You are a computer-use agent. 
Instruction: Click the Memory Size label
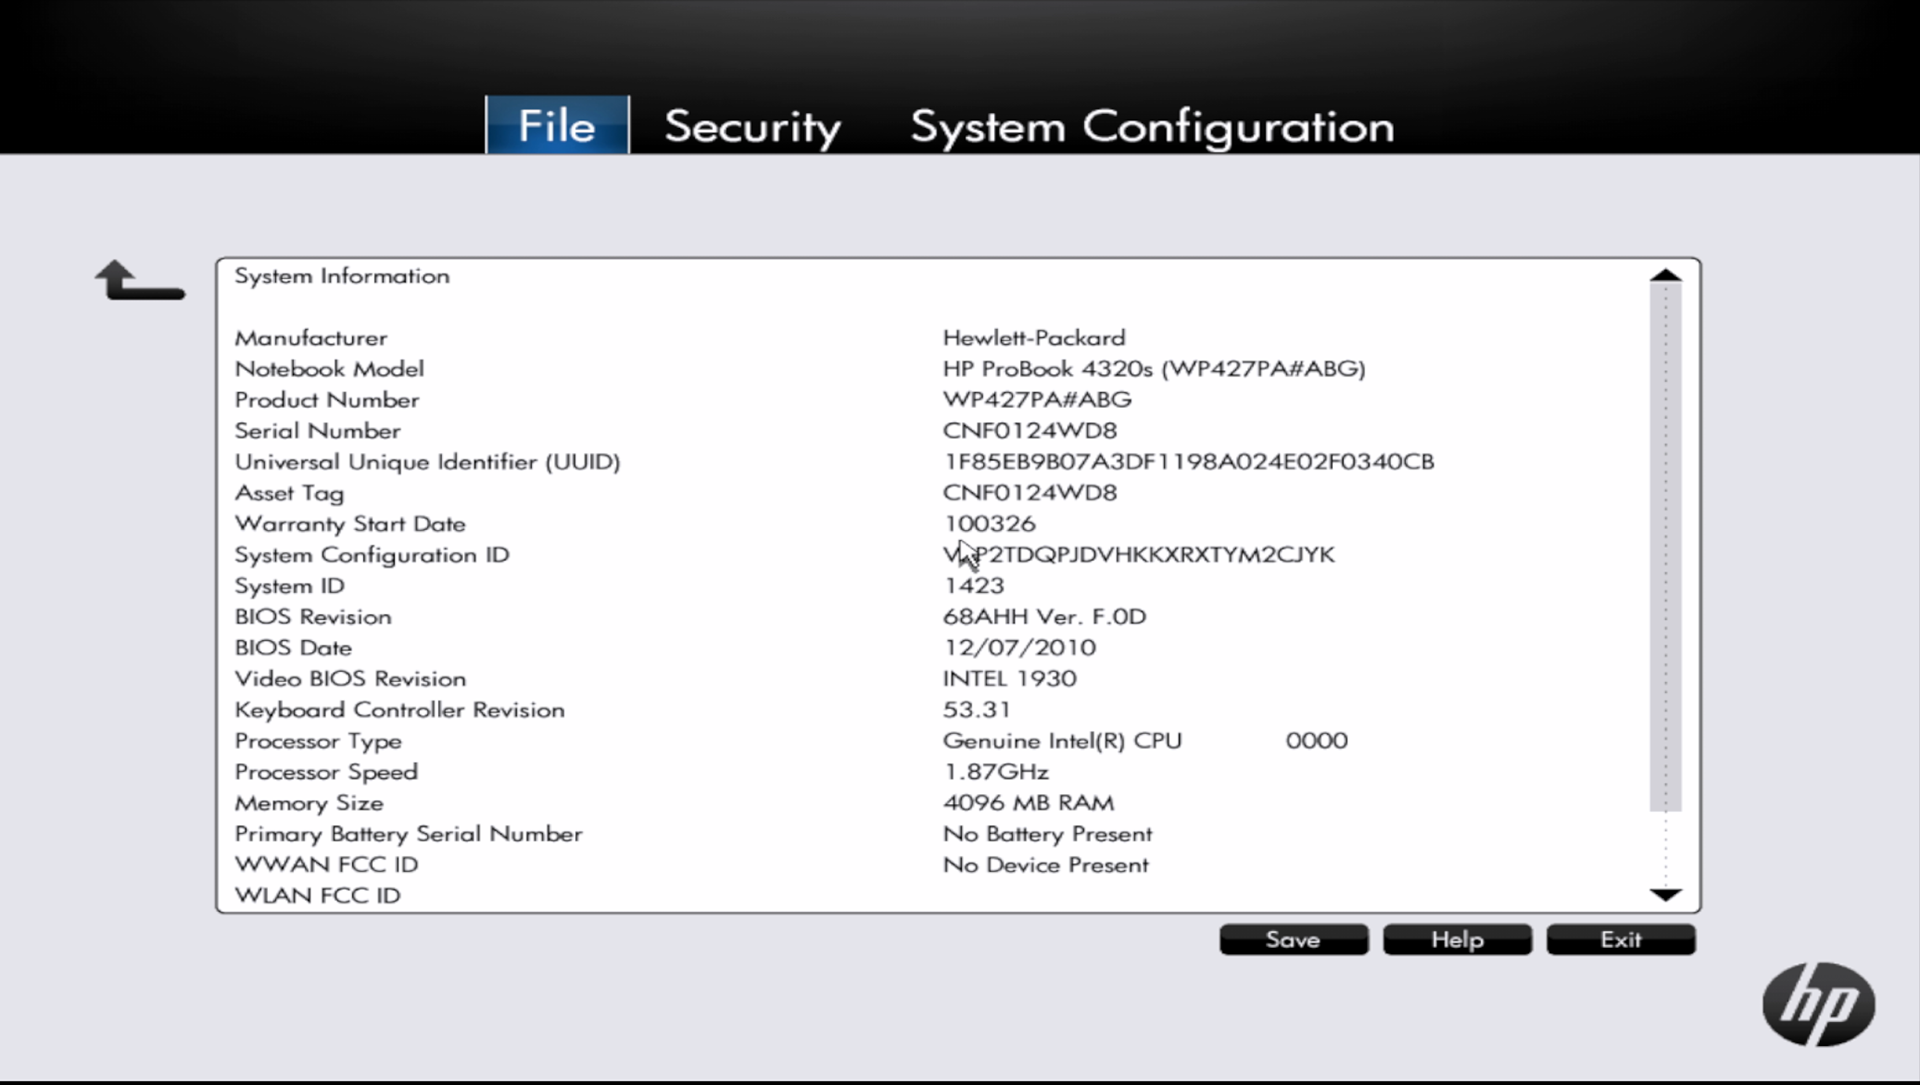tap(308, 803)
